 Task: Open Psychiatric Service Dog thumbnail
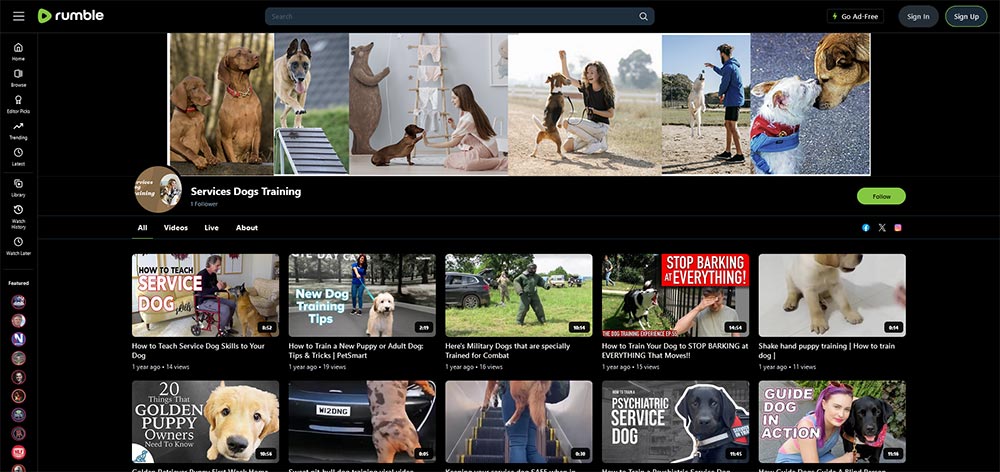point(675,422)
